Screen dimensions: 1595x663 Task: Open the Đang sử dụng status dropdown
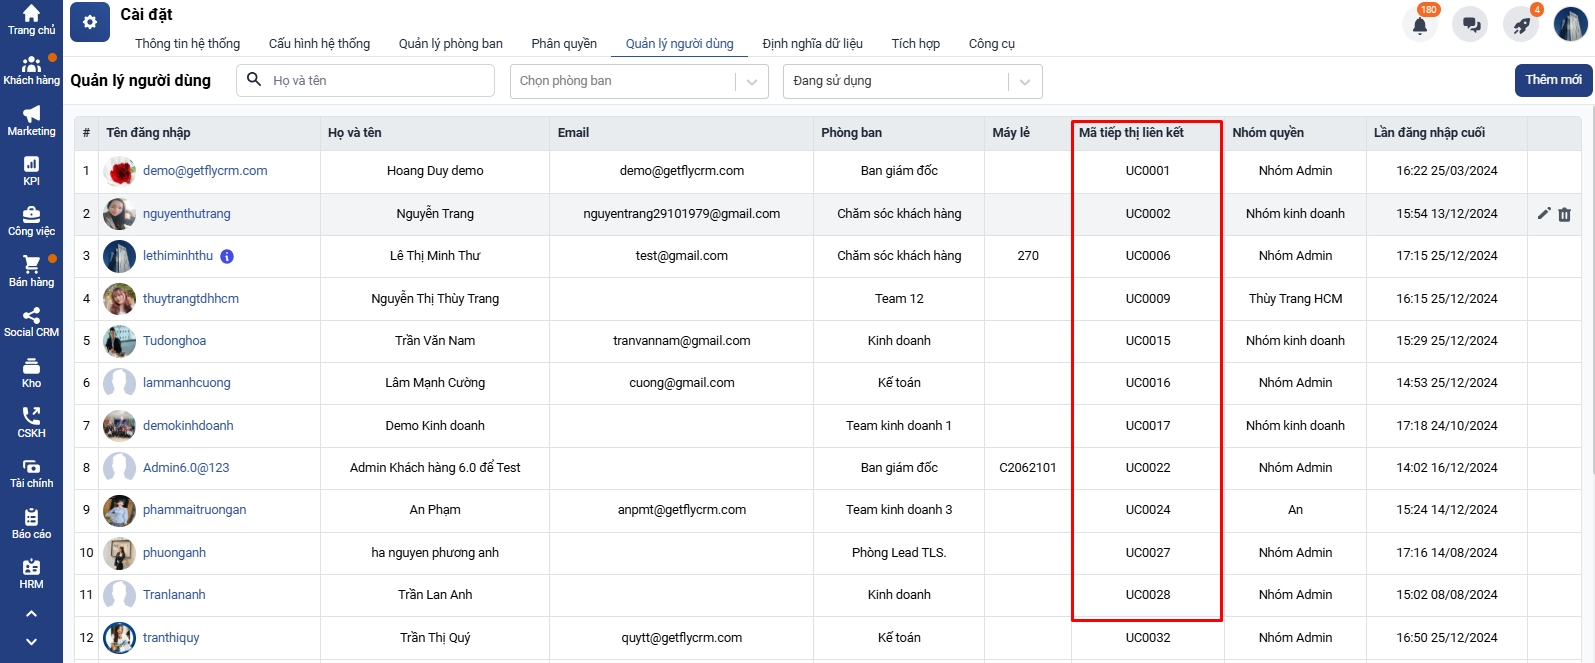pyautogui.click(x=912, y=81)
